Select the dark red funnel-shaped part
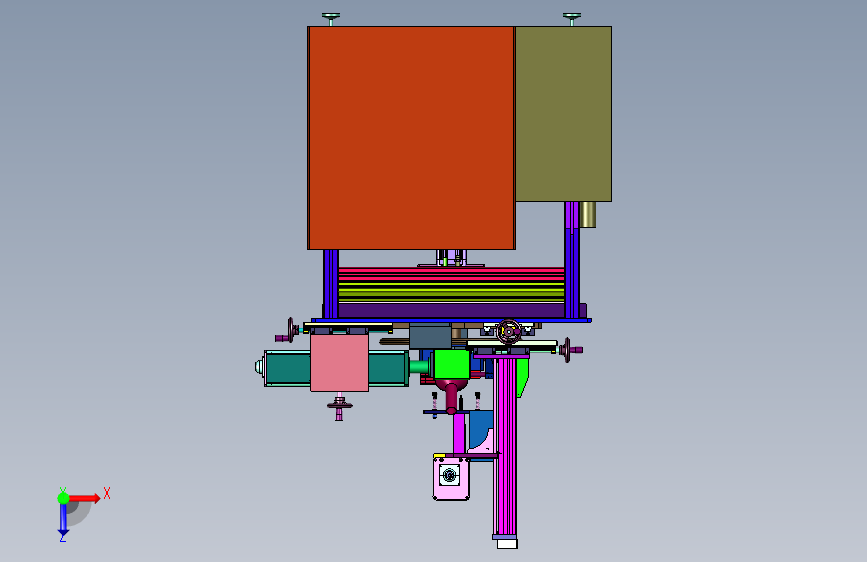This screenshot has width=867, height=562. click(452, 395)
